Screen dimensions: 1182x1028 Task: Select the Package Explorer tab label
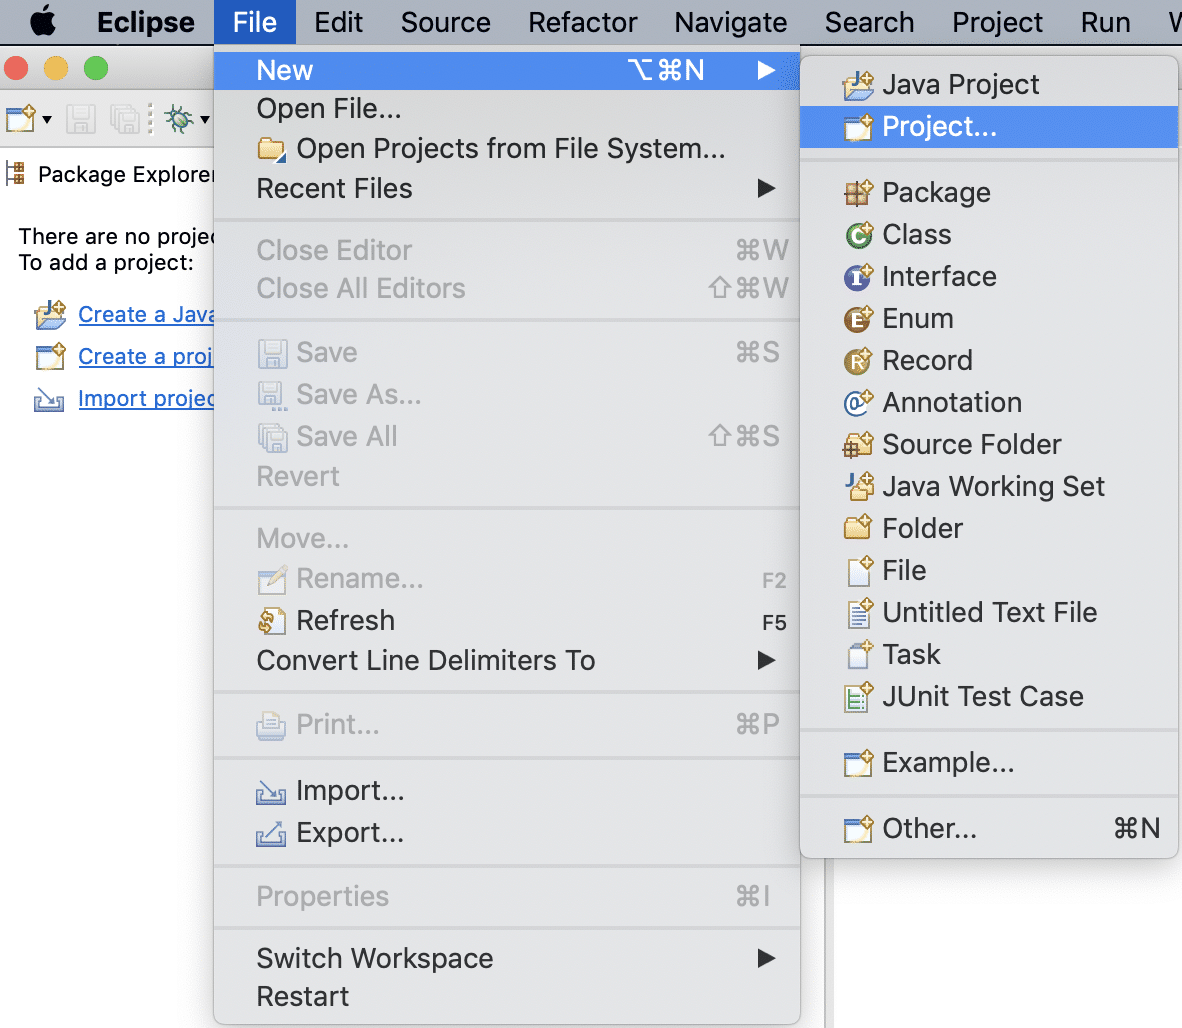click(x=126, y=175)
